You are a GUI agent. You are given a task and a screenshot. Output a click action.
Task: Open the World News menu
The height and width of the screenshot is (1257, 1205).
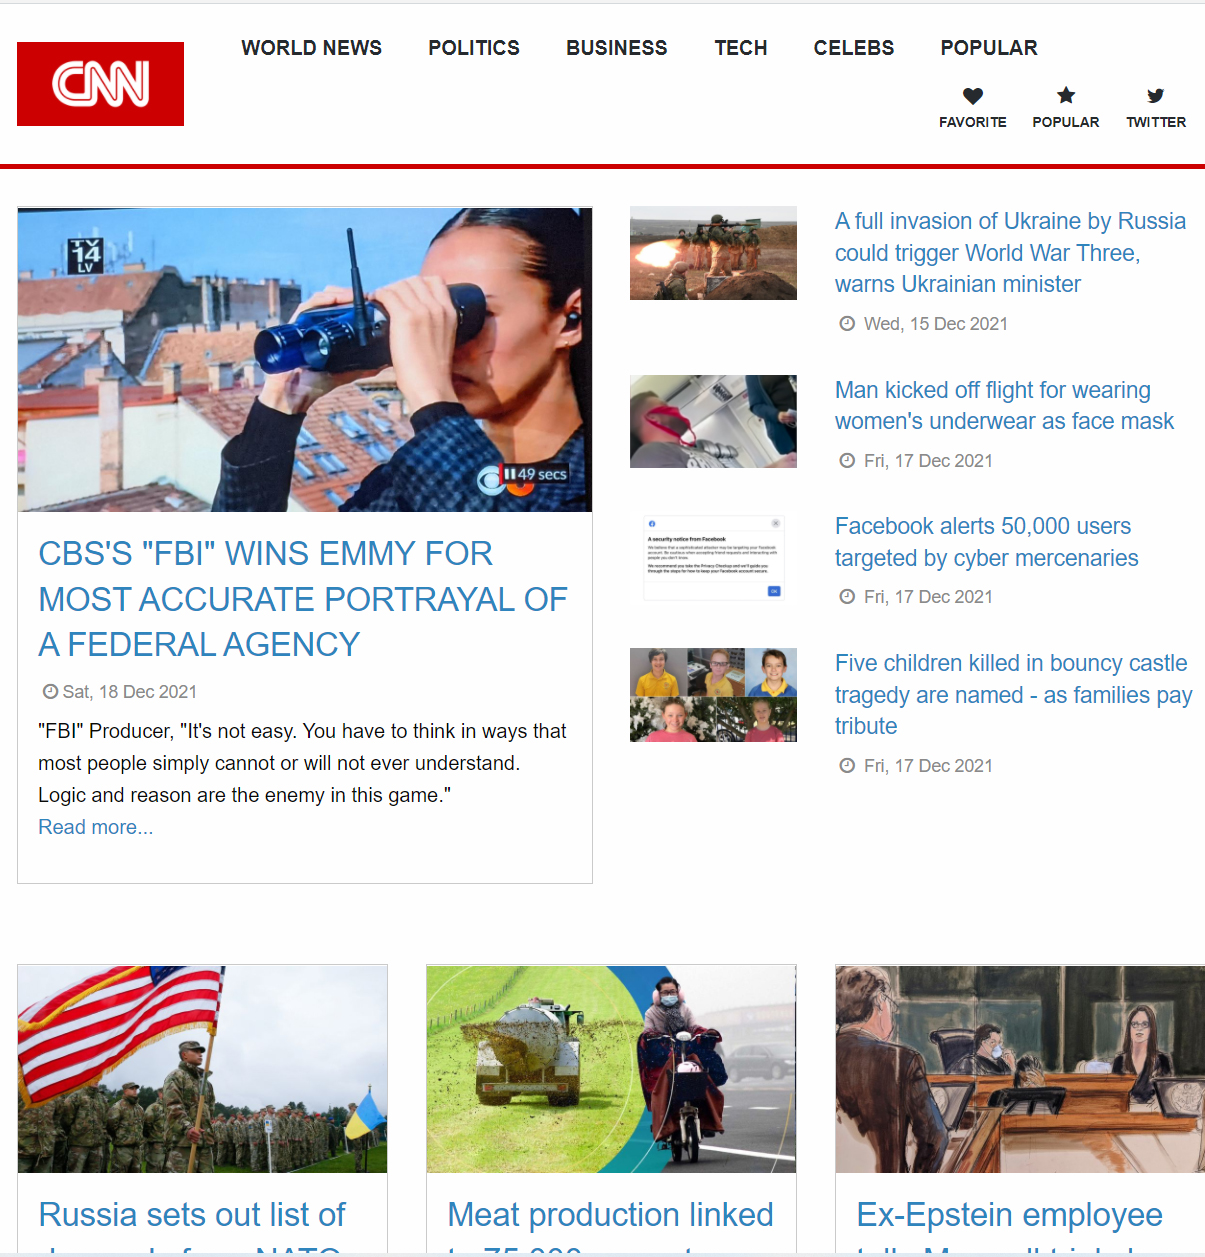point(311,48)
